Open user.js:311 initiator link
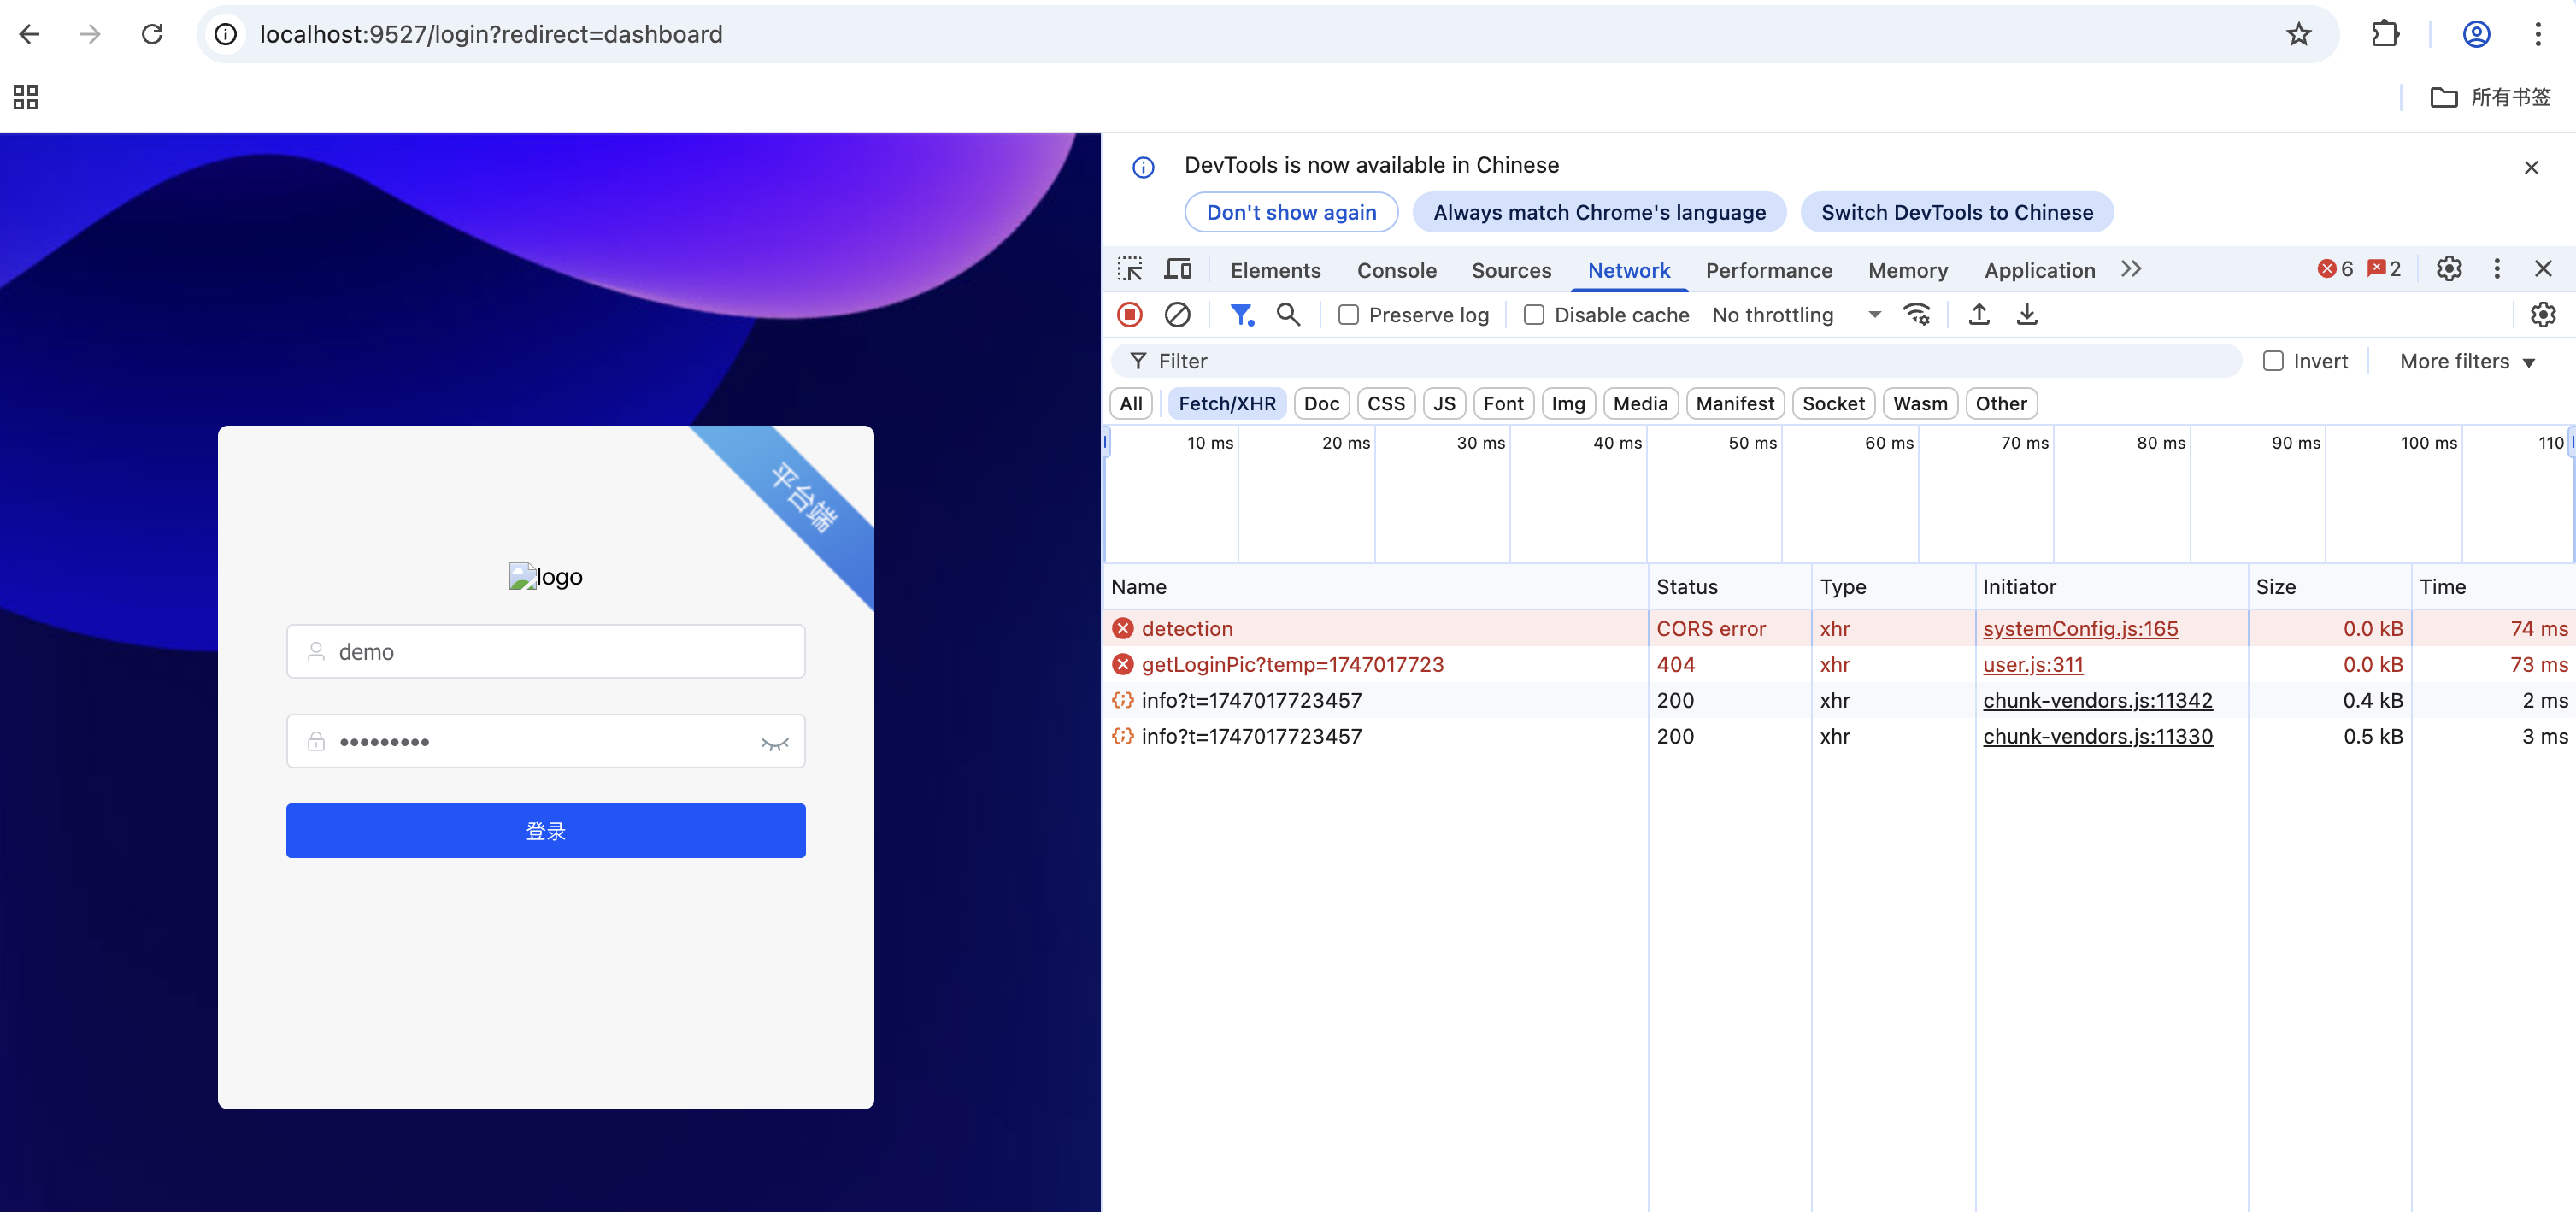The width and height of the screenshot is (2576, 1212). pos(2033,665)
